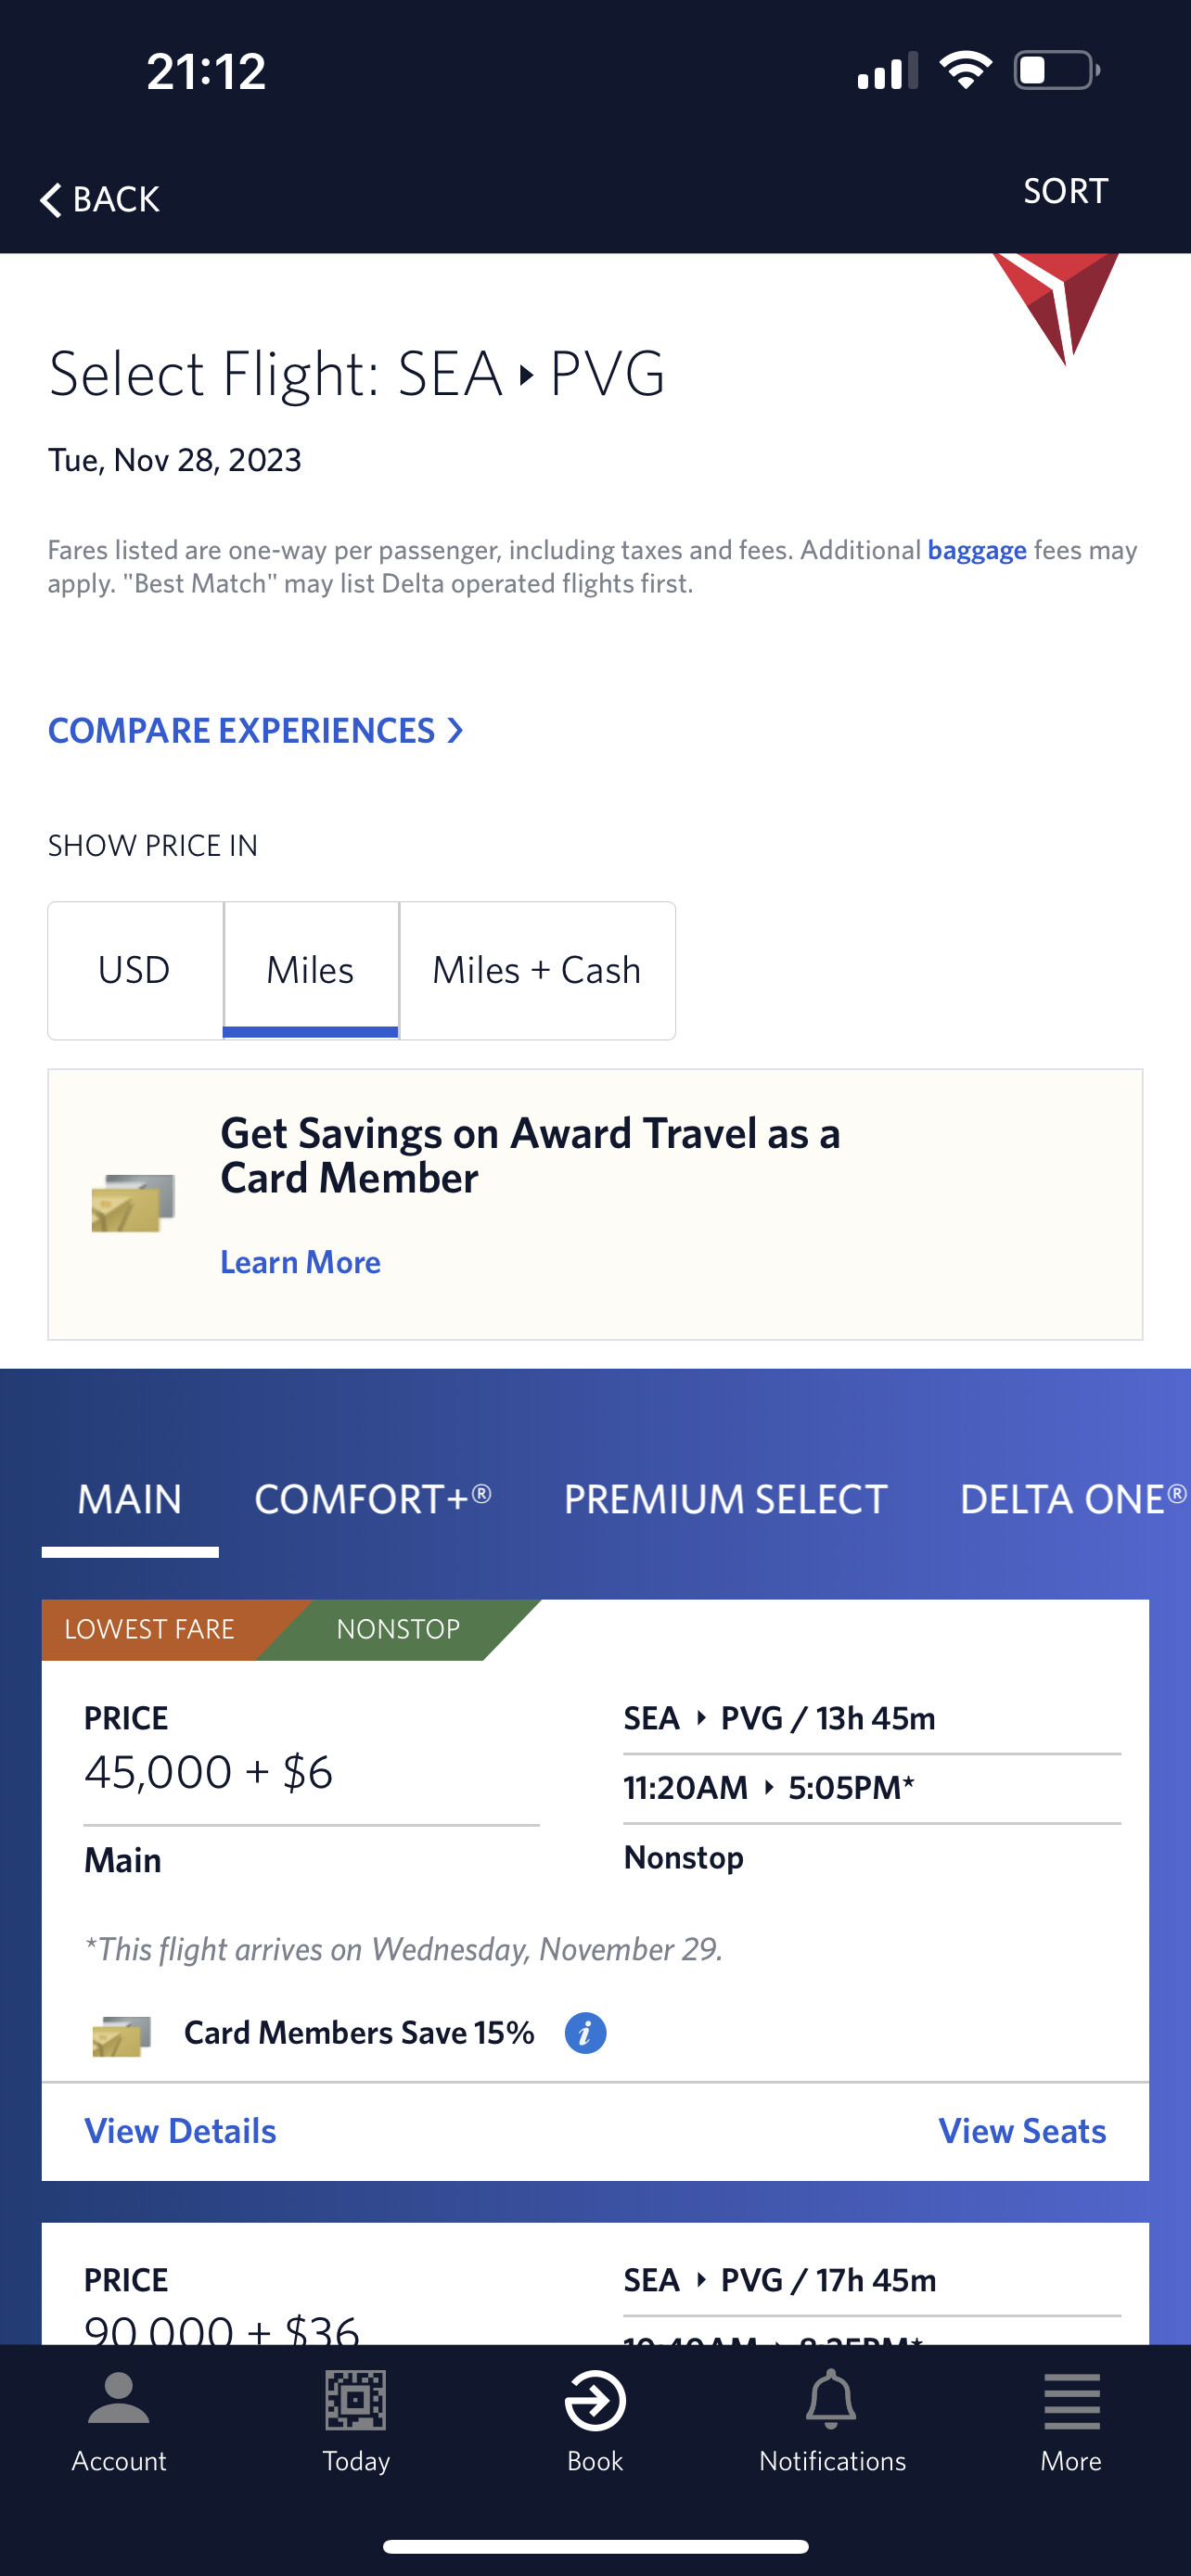Screen dimensions: 1191x2576
Task: Open the More hamburger menu icon
Action: click(x=1072, y=2401)
